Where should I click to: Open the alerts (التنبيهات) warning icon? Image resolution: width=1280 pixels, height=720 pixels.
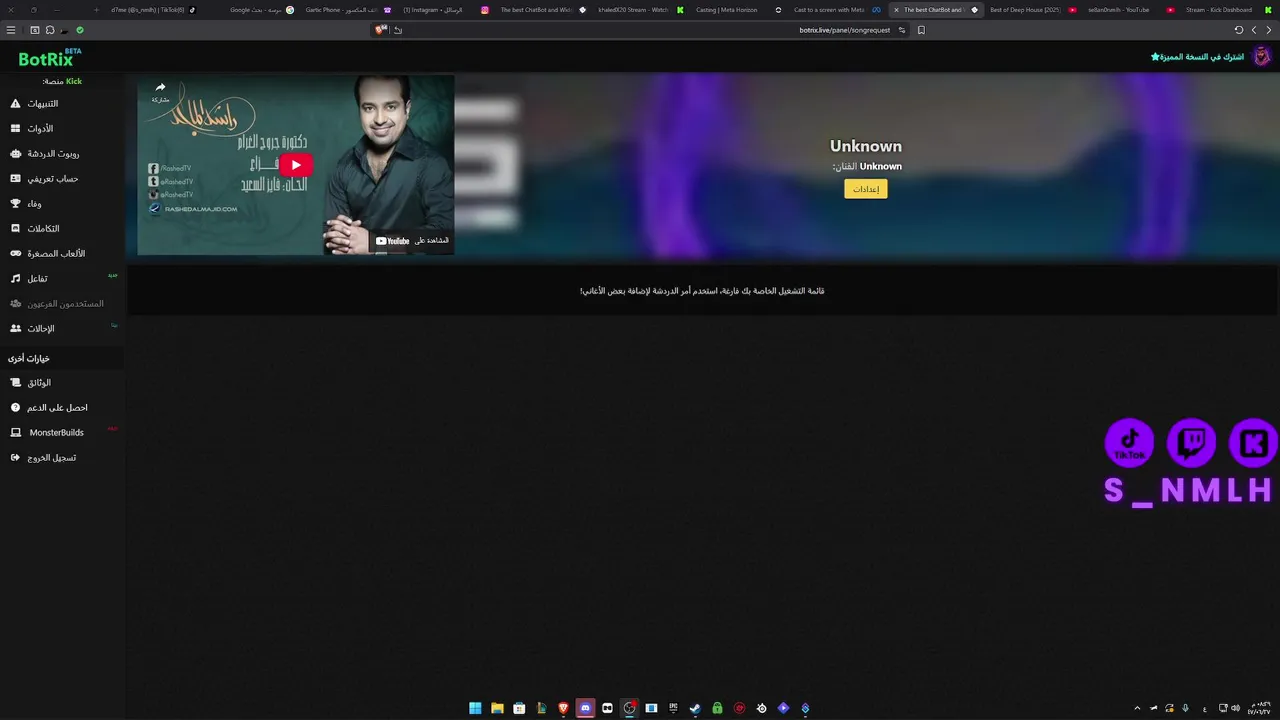pos(15,104)
